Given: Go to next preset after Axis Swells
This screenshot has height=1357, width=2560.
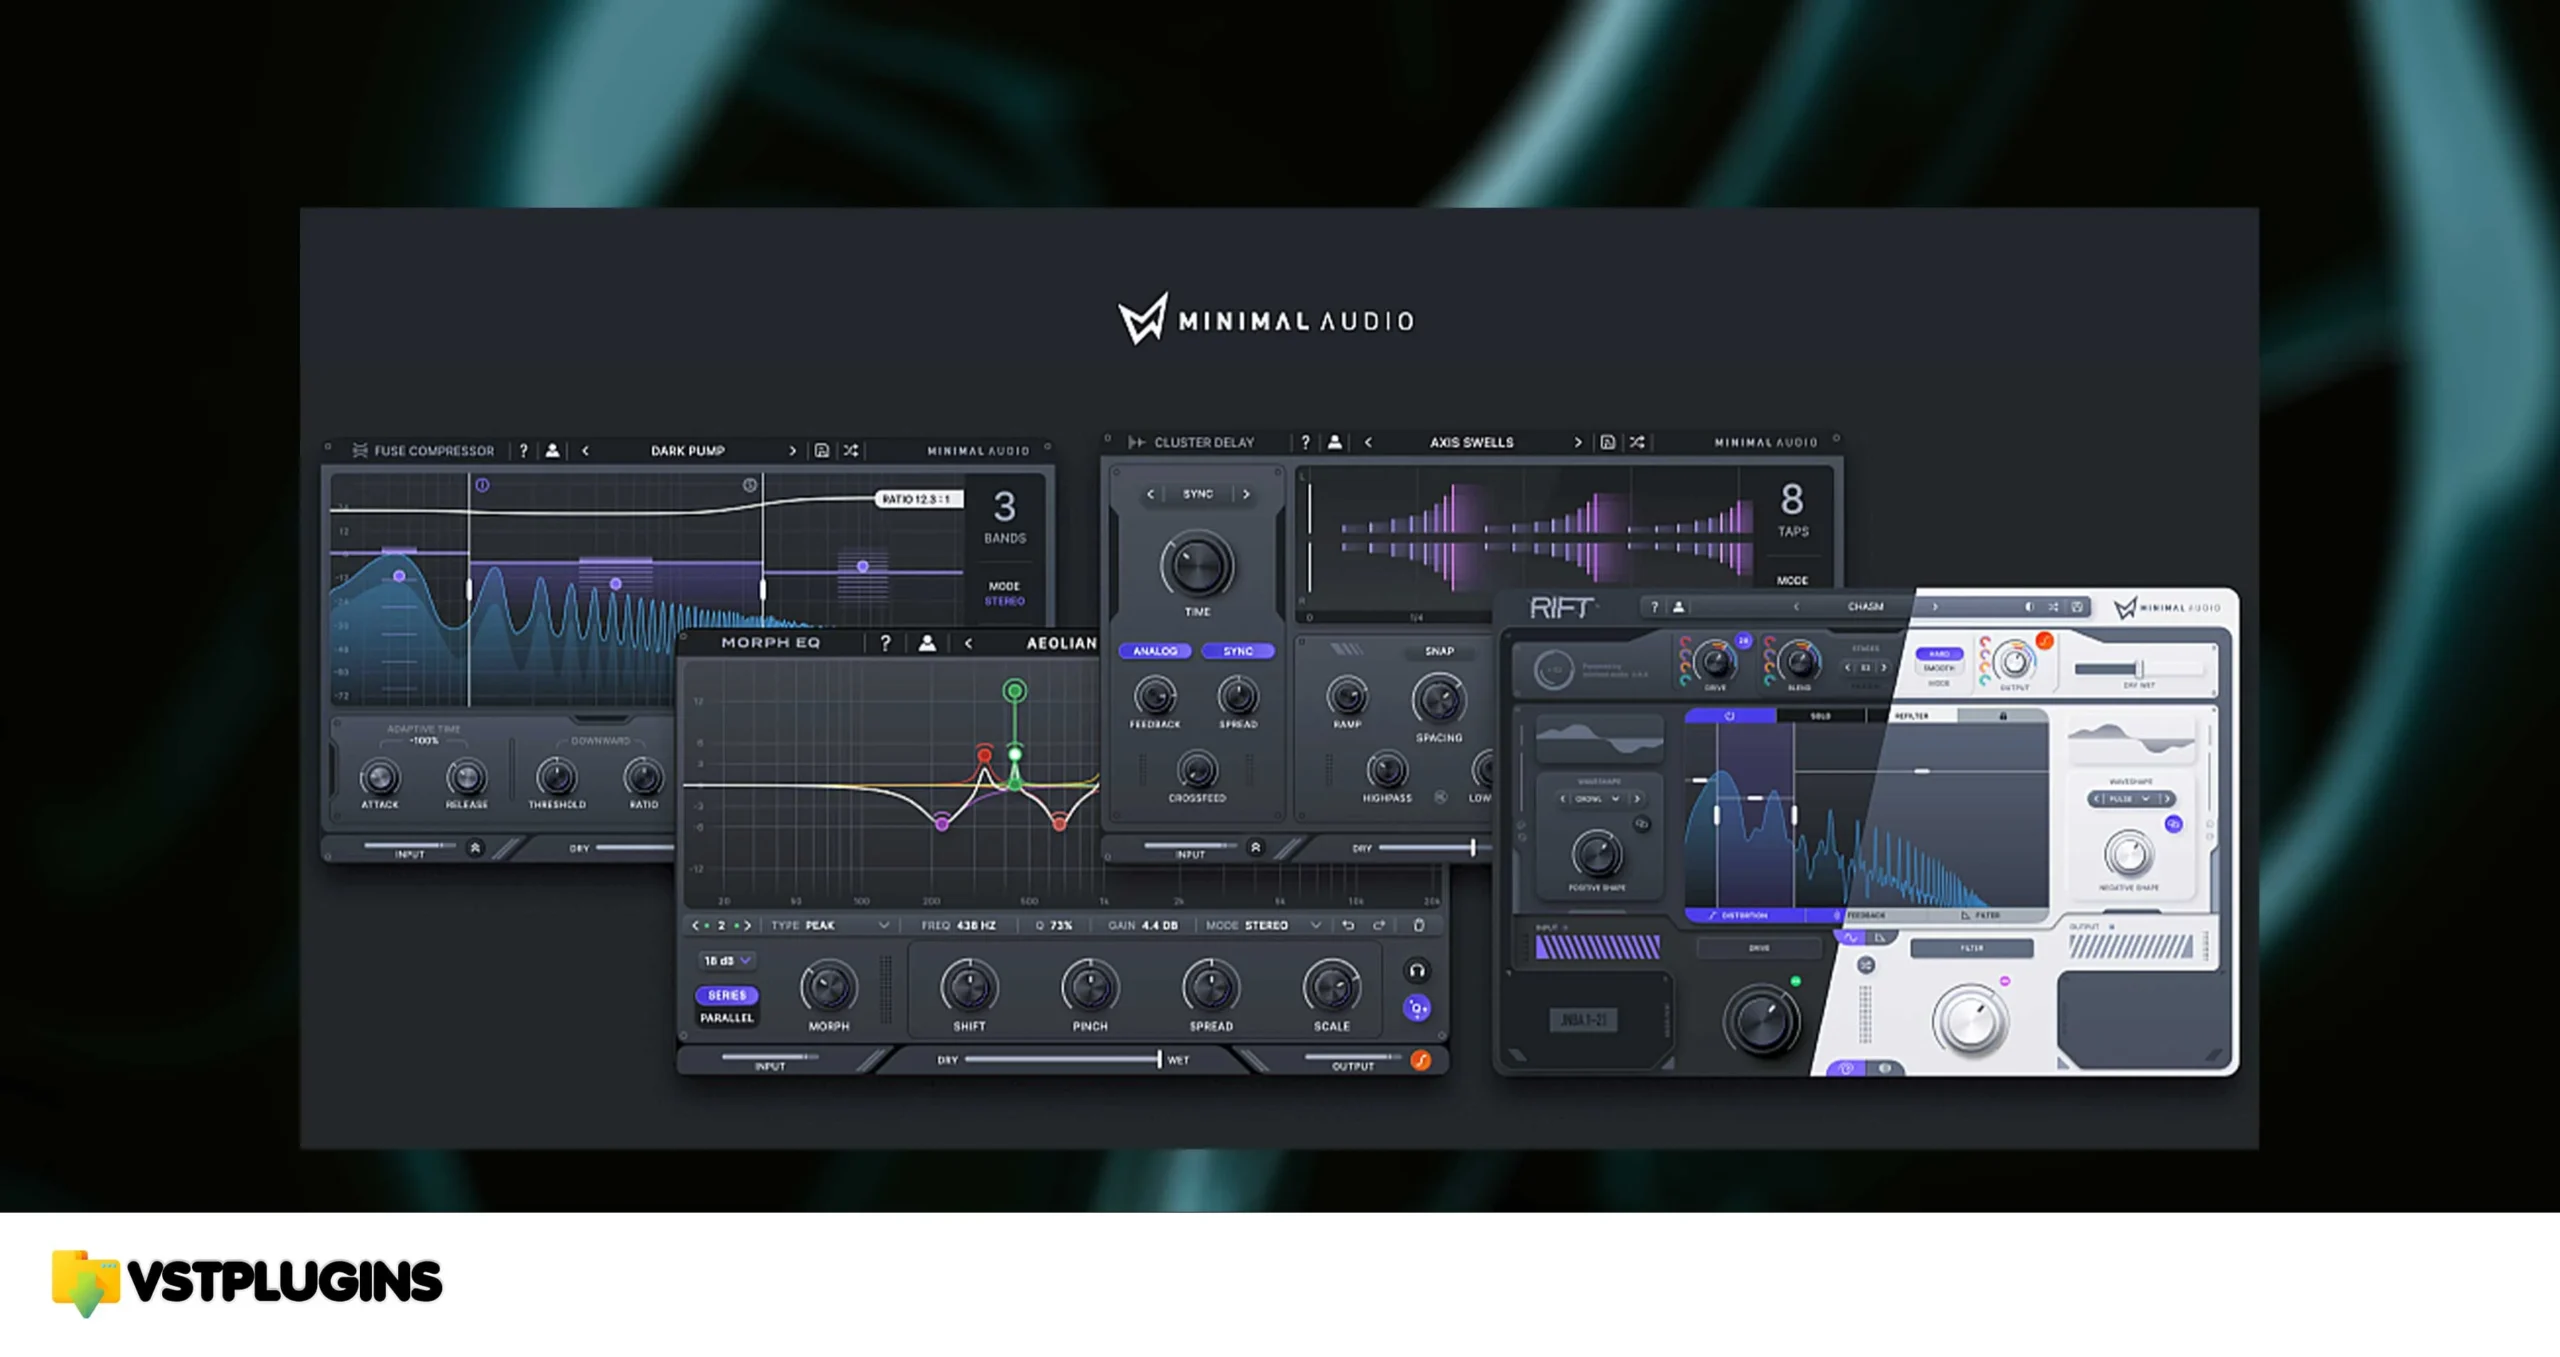Looking at the screenshot, I should (1578, 442).
